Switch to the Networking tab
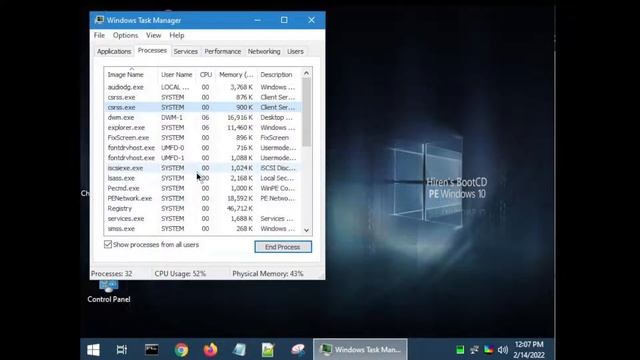 [264, 51]
